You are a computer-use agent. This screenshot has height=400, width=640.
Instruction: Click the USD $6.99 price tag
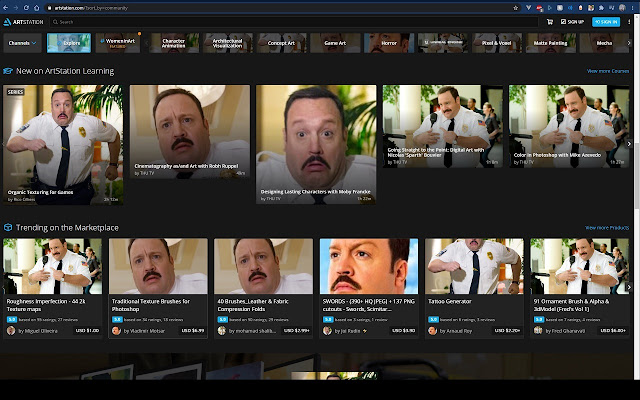click(x=193, y=331)
